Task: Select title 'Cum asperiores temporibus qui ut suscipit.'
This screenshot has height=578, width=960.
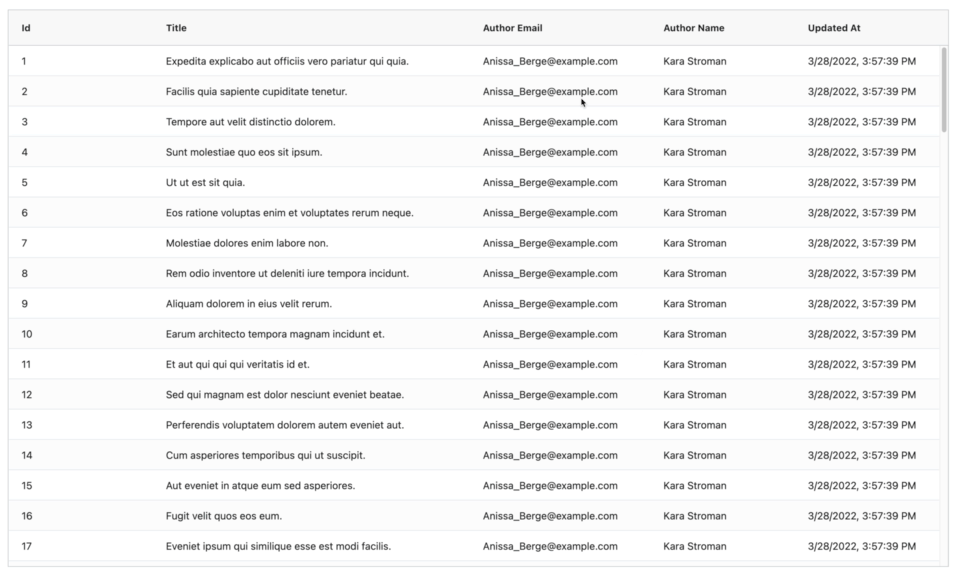Action: [265, 456]
